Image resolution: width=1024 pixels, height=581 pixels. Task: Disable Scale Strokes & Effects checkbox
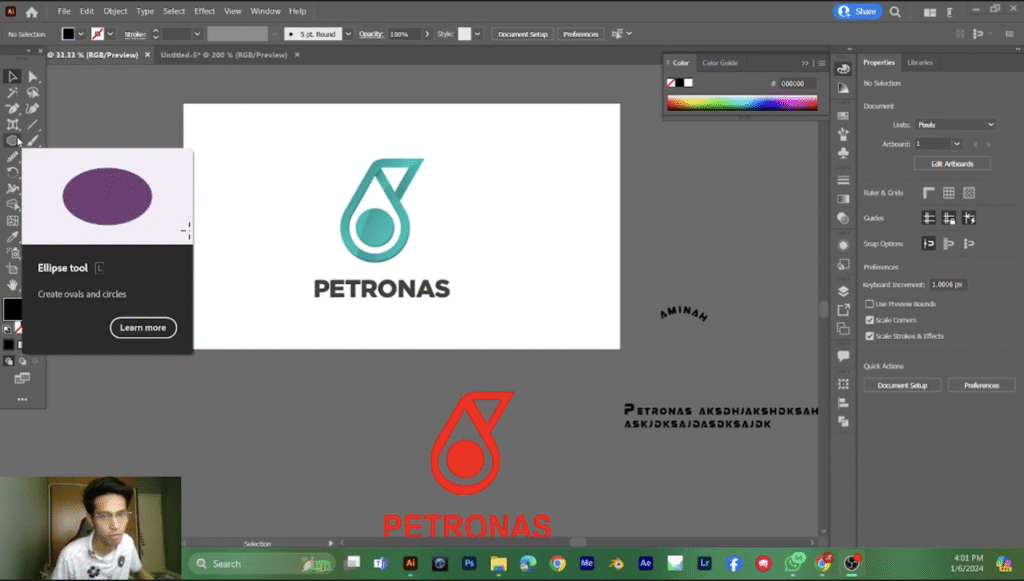pyautogui.click(x=869, y=336)
